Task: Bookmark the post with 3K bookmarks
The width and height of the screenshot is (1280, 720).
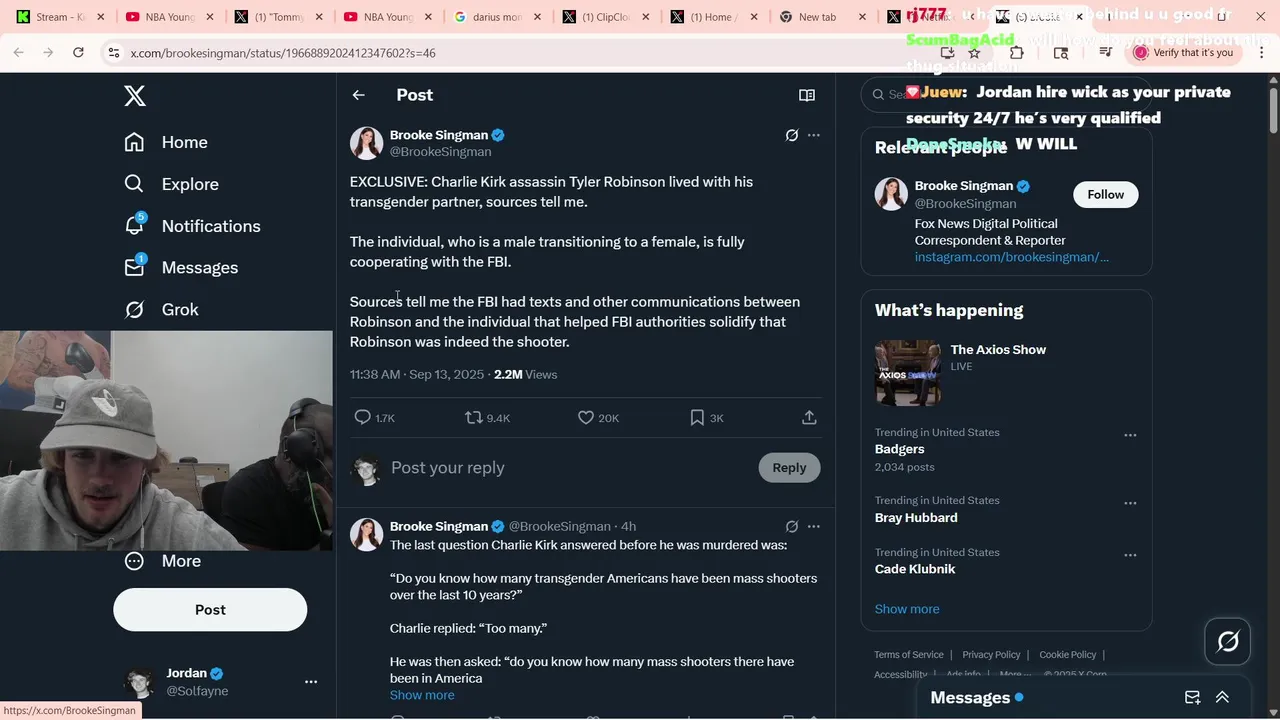Action: (x=697, y=417)
